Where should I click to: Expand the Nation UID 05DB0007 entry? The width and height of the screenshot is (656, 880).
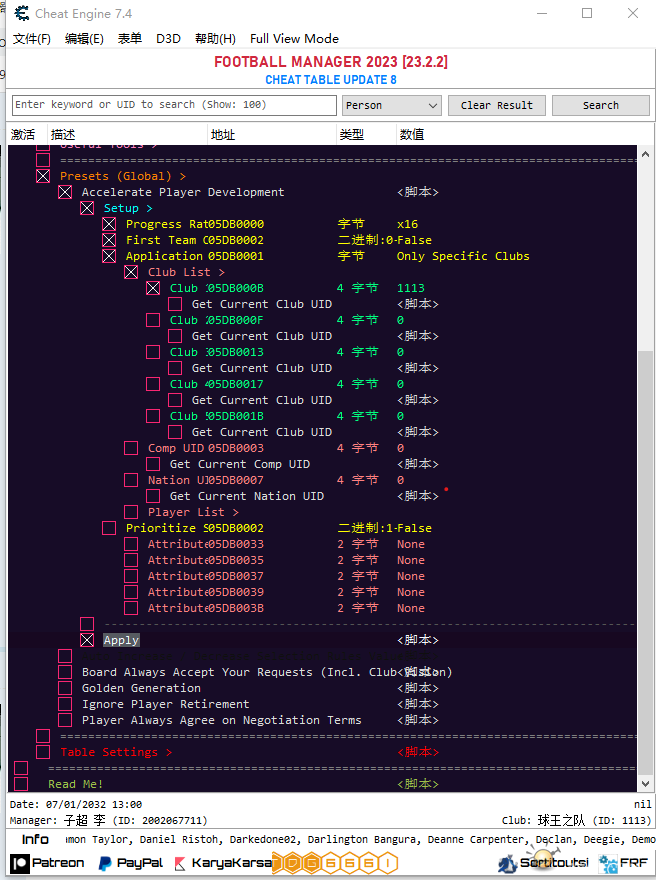pyautogui.click(x=131, y=480)
